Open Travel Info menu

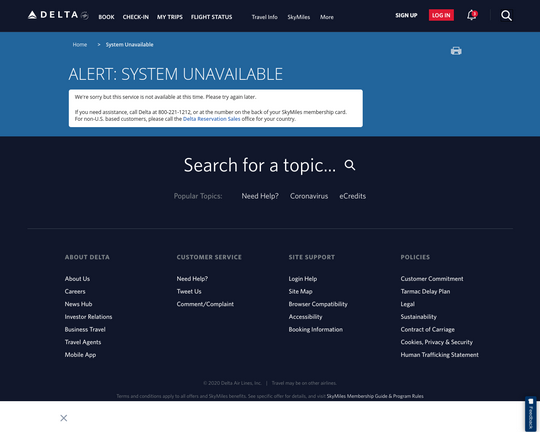click(x=264, y=17)
